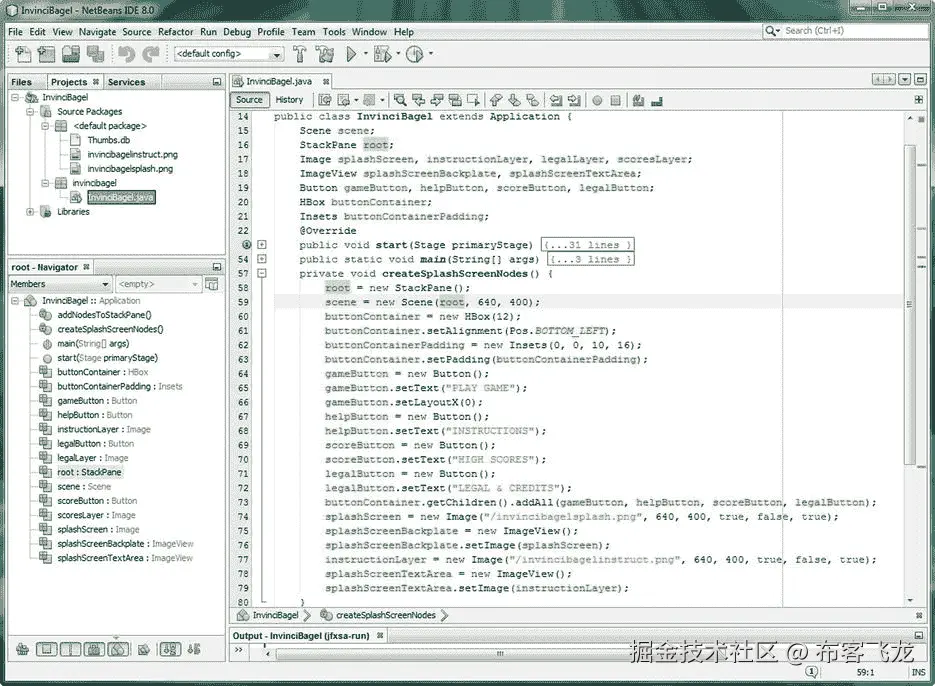Open the Profile Project dropdown arrow
The height and width of the screenshot is (686, 935).
(431, 54)
